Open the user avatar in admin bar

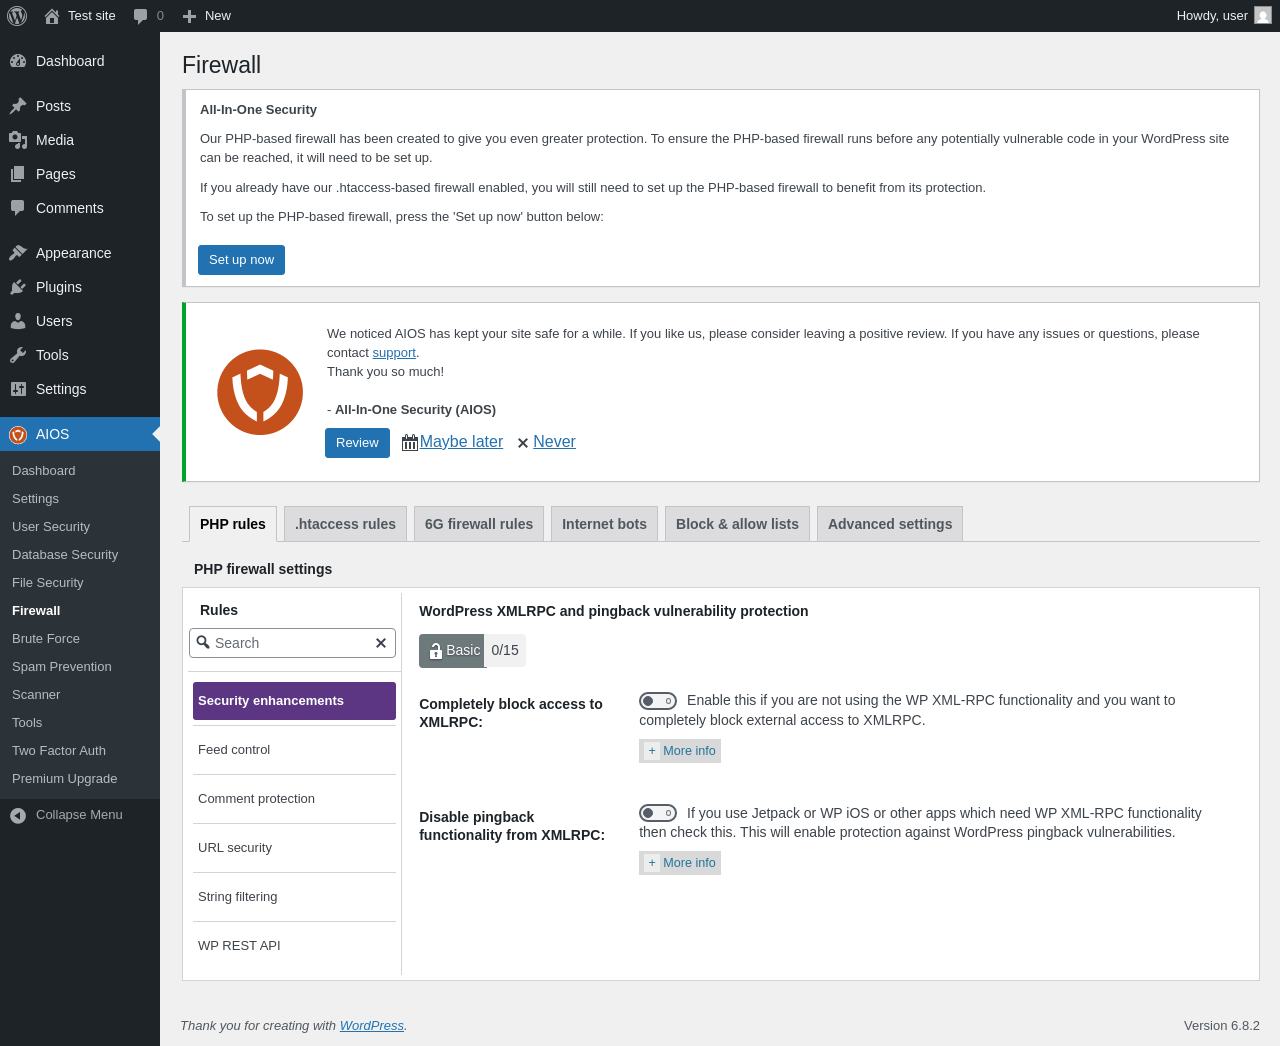tap(1263, 15)
